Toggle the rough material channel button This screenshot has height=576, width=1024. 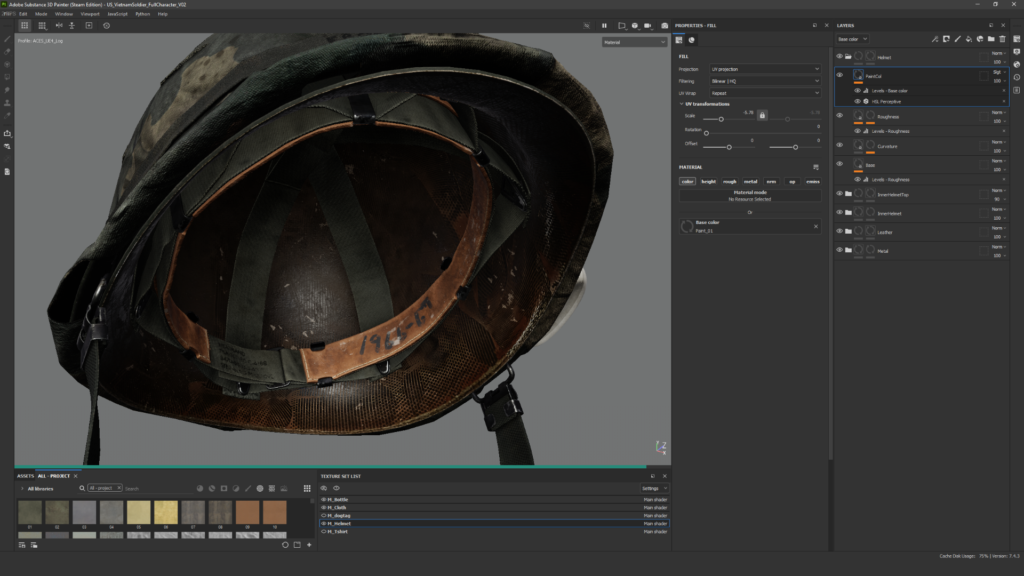point(729,181)
